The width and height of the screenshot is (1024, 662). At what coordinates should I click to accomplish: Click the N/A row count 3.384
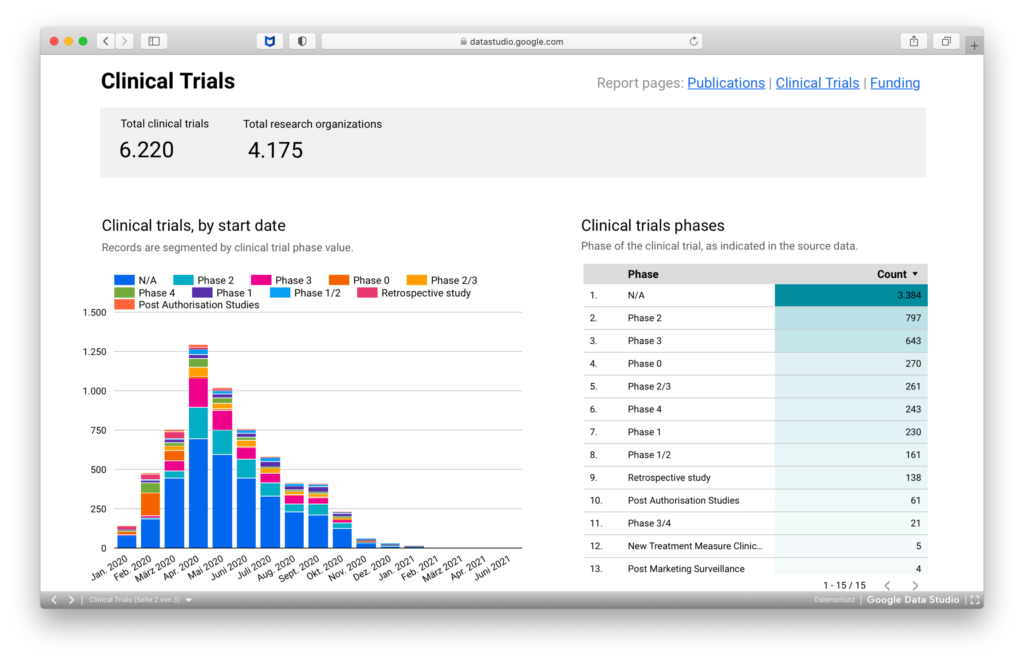pyautogui.click(x=908, y=295)
